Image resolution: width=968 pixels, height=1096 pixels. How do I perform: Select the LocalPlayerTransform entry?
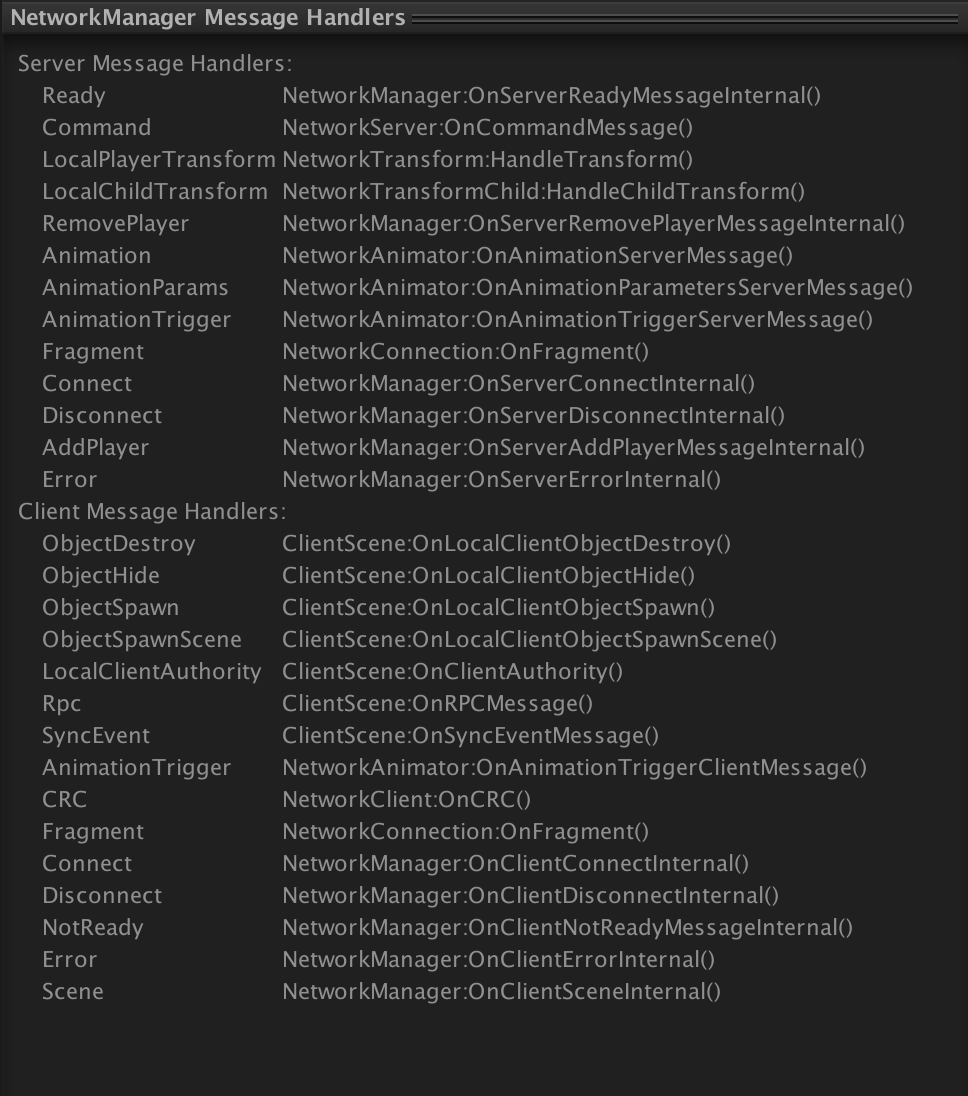pos(158,160)
